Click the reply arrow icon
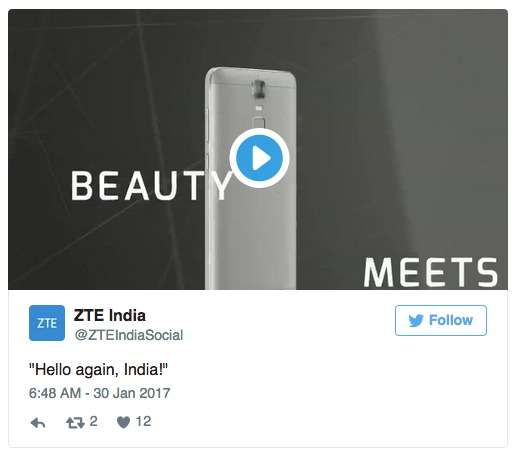Screen dimensions: 518x455 point(38,423)
